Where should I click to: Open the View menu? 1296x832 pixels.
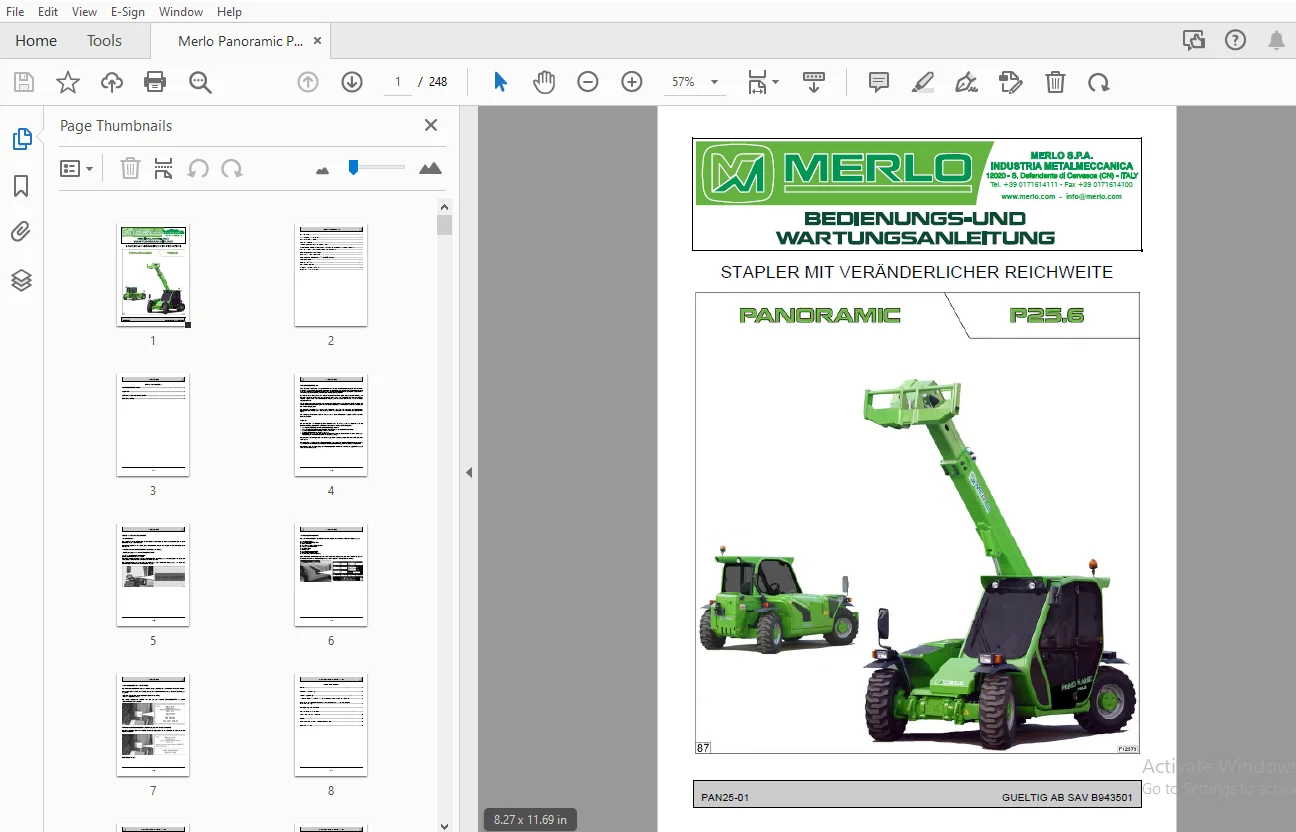[x=85, y=12]
